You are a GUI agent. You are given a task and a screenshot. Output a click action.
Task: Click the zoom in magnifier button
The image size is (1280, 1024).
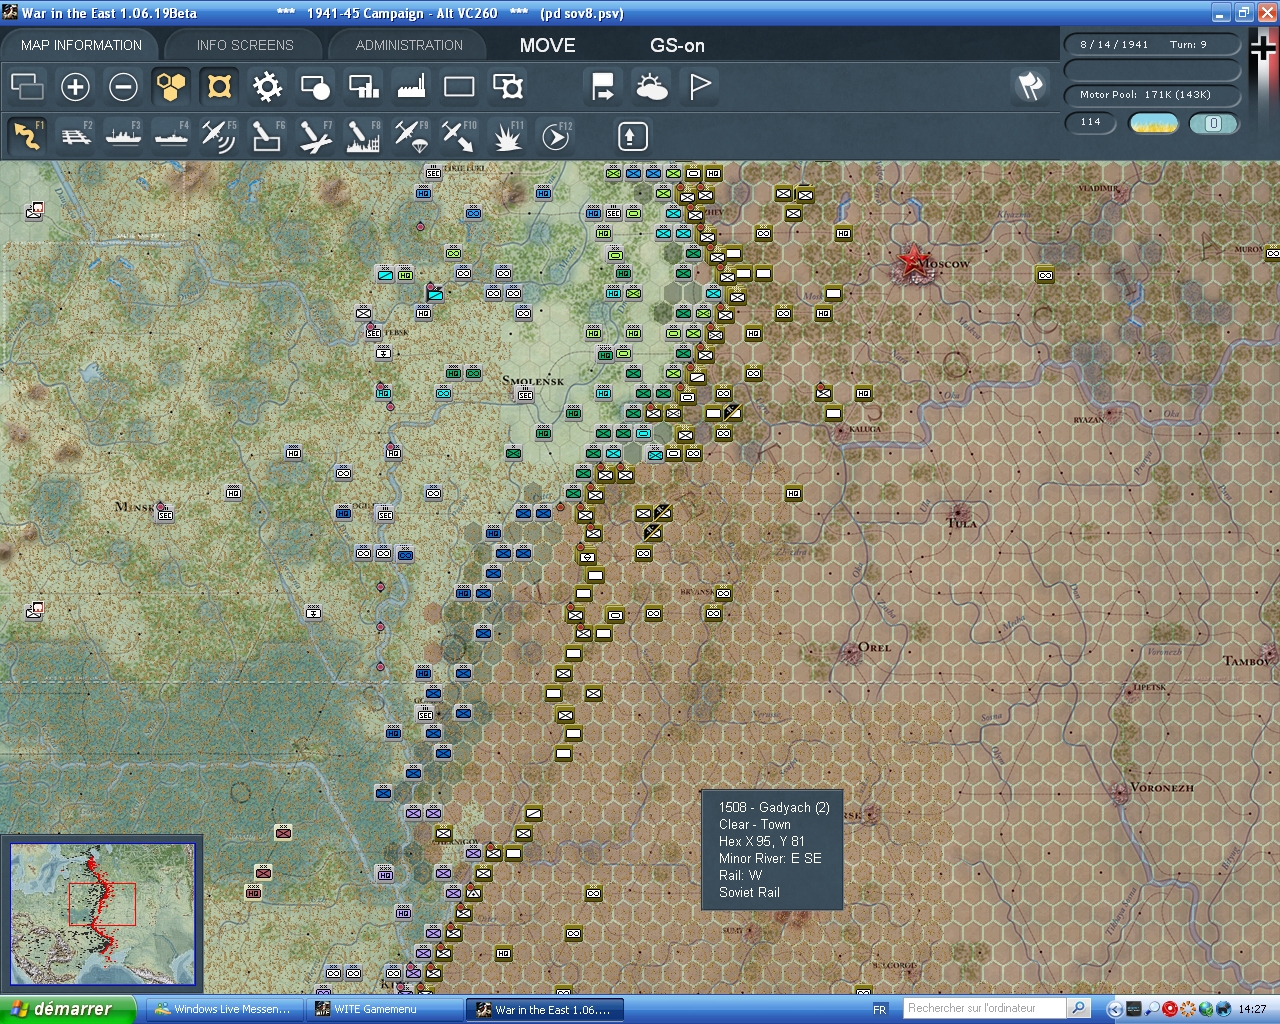(75, 87)
